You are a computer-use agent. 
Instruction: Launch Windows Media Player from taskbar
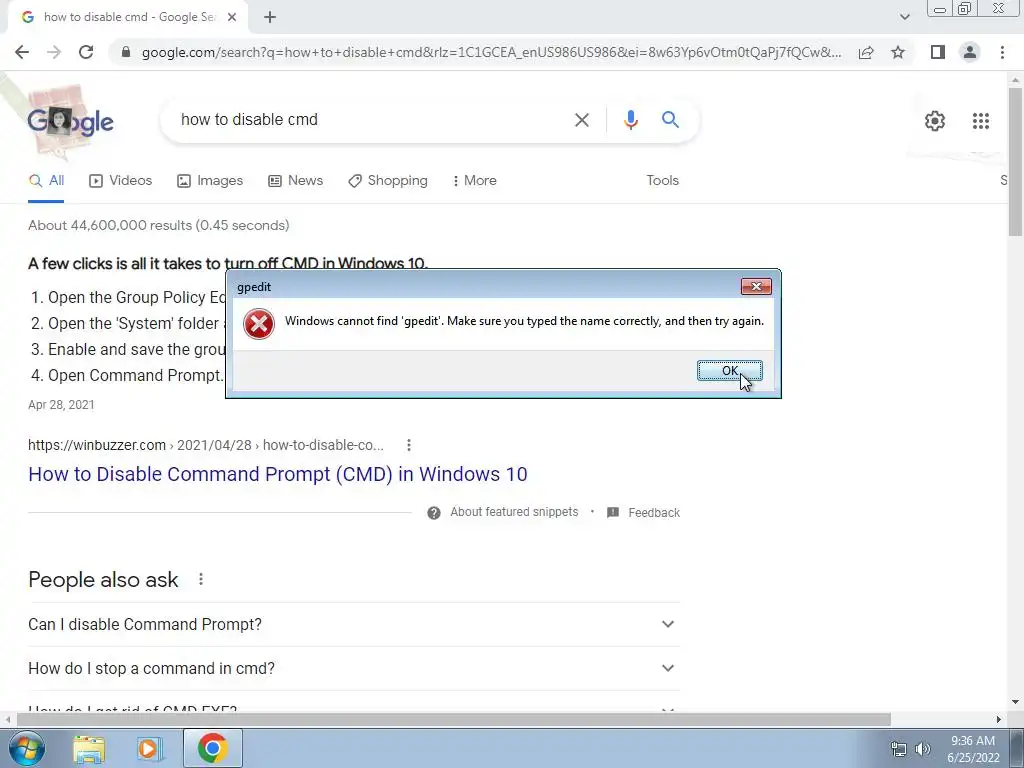click(149, 749)
